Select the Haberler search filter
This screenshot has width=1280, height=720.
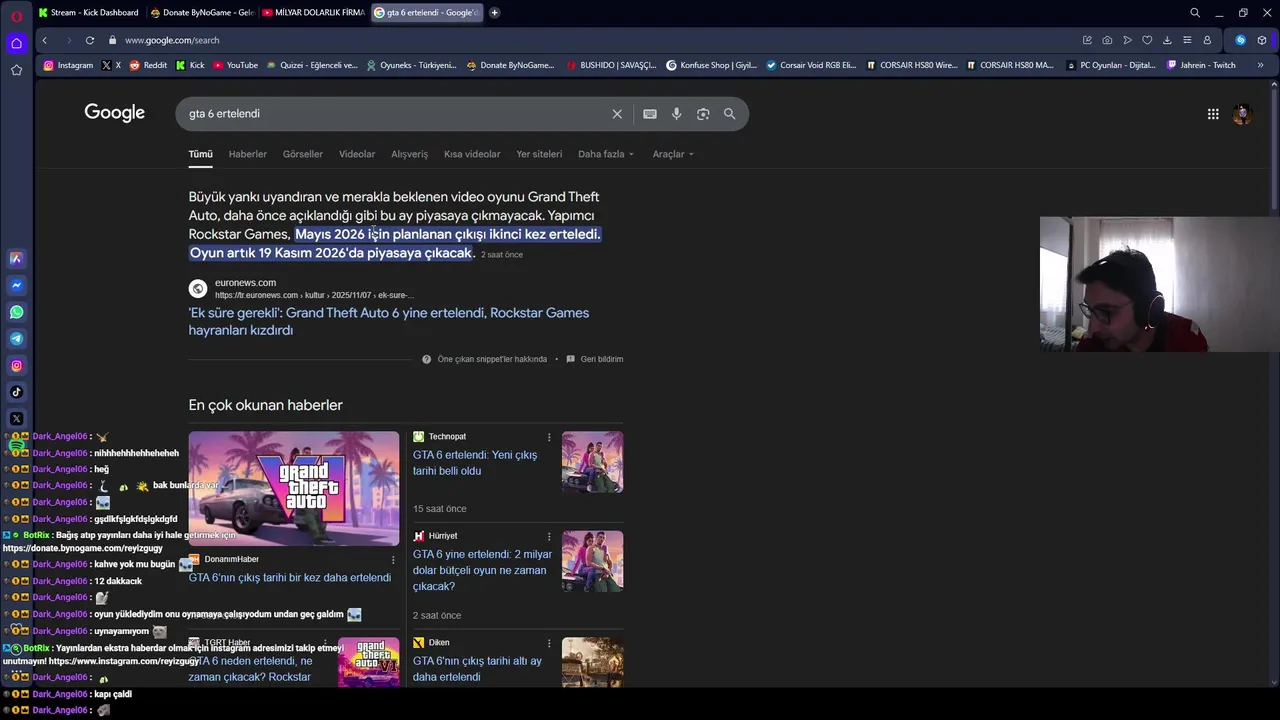coord(247,154)
